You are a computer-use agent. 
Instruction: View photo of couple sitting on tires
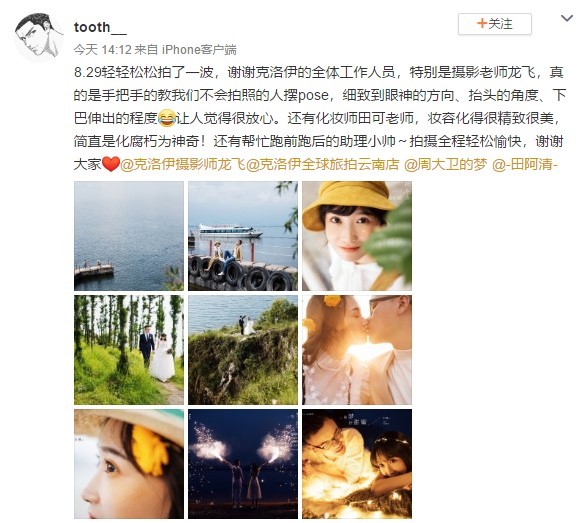(243, 236)
